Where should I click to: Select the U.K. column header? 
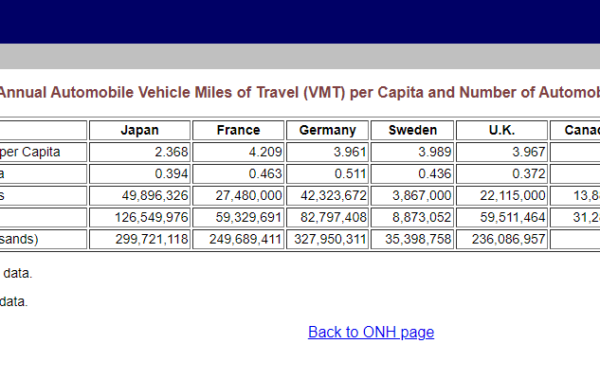coord(502,130)
